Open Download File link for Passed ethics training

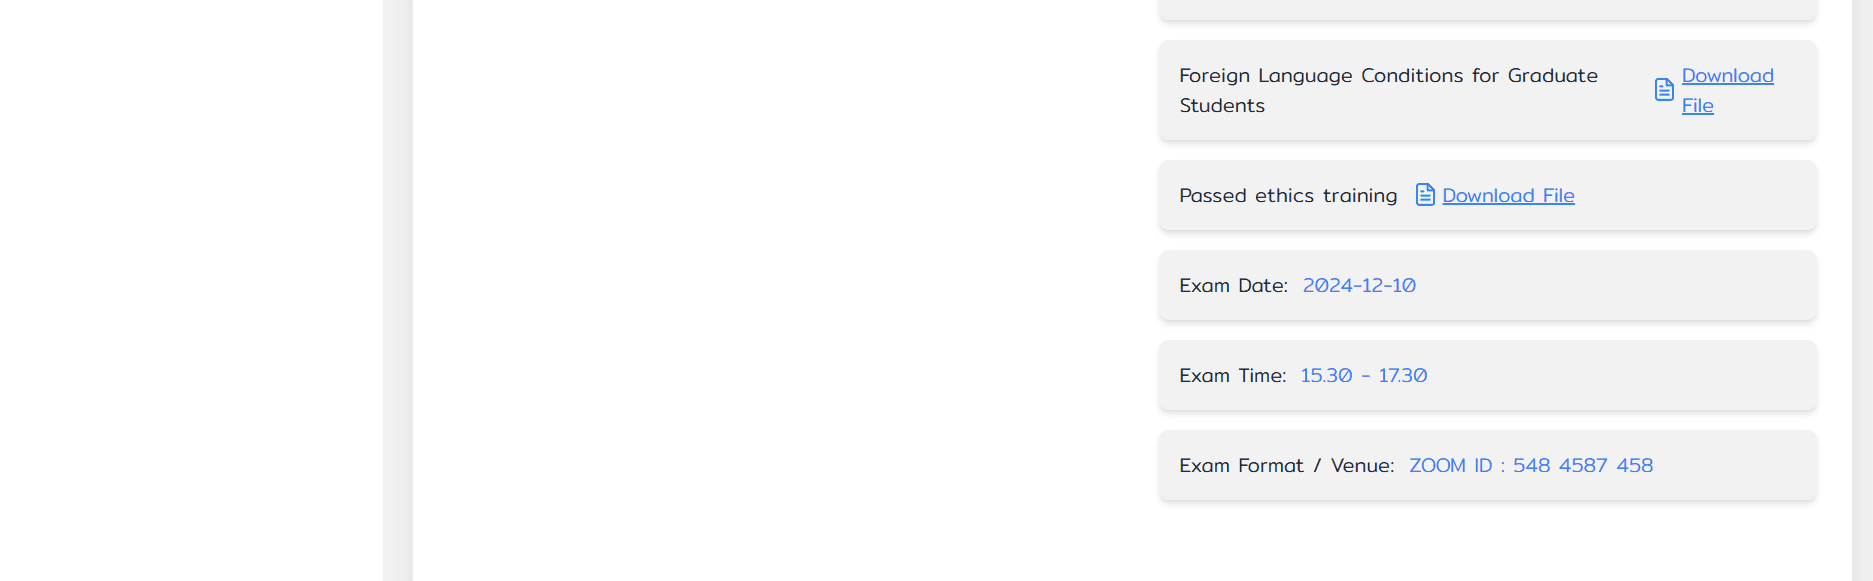coord(1508,196)
